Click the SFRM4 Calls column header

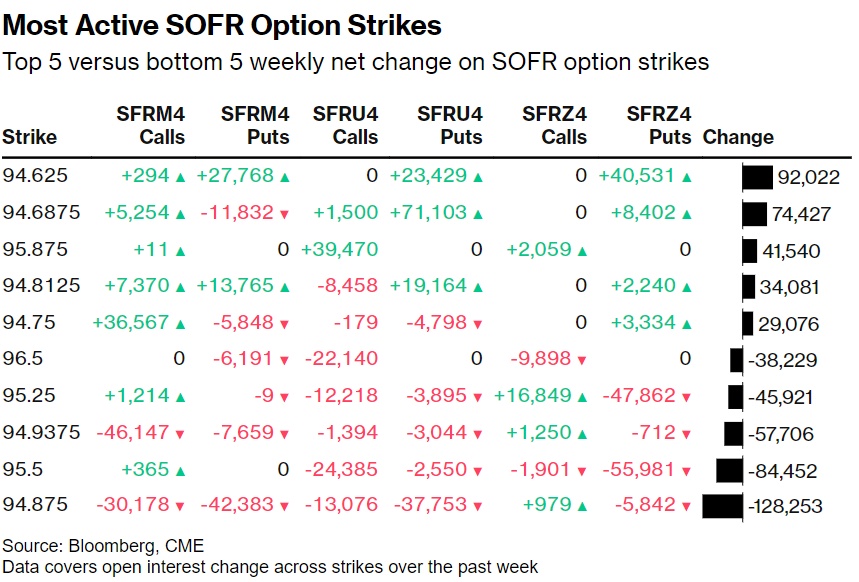(x=151, y=126)
